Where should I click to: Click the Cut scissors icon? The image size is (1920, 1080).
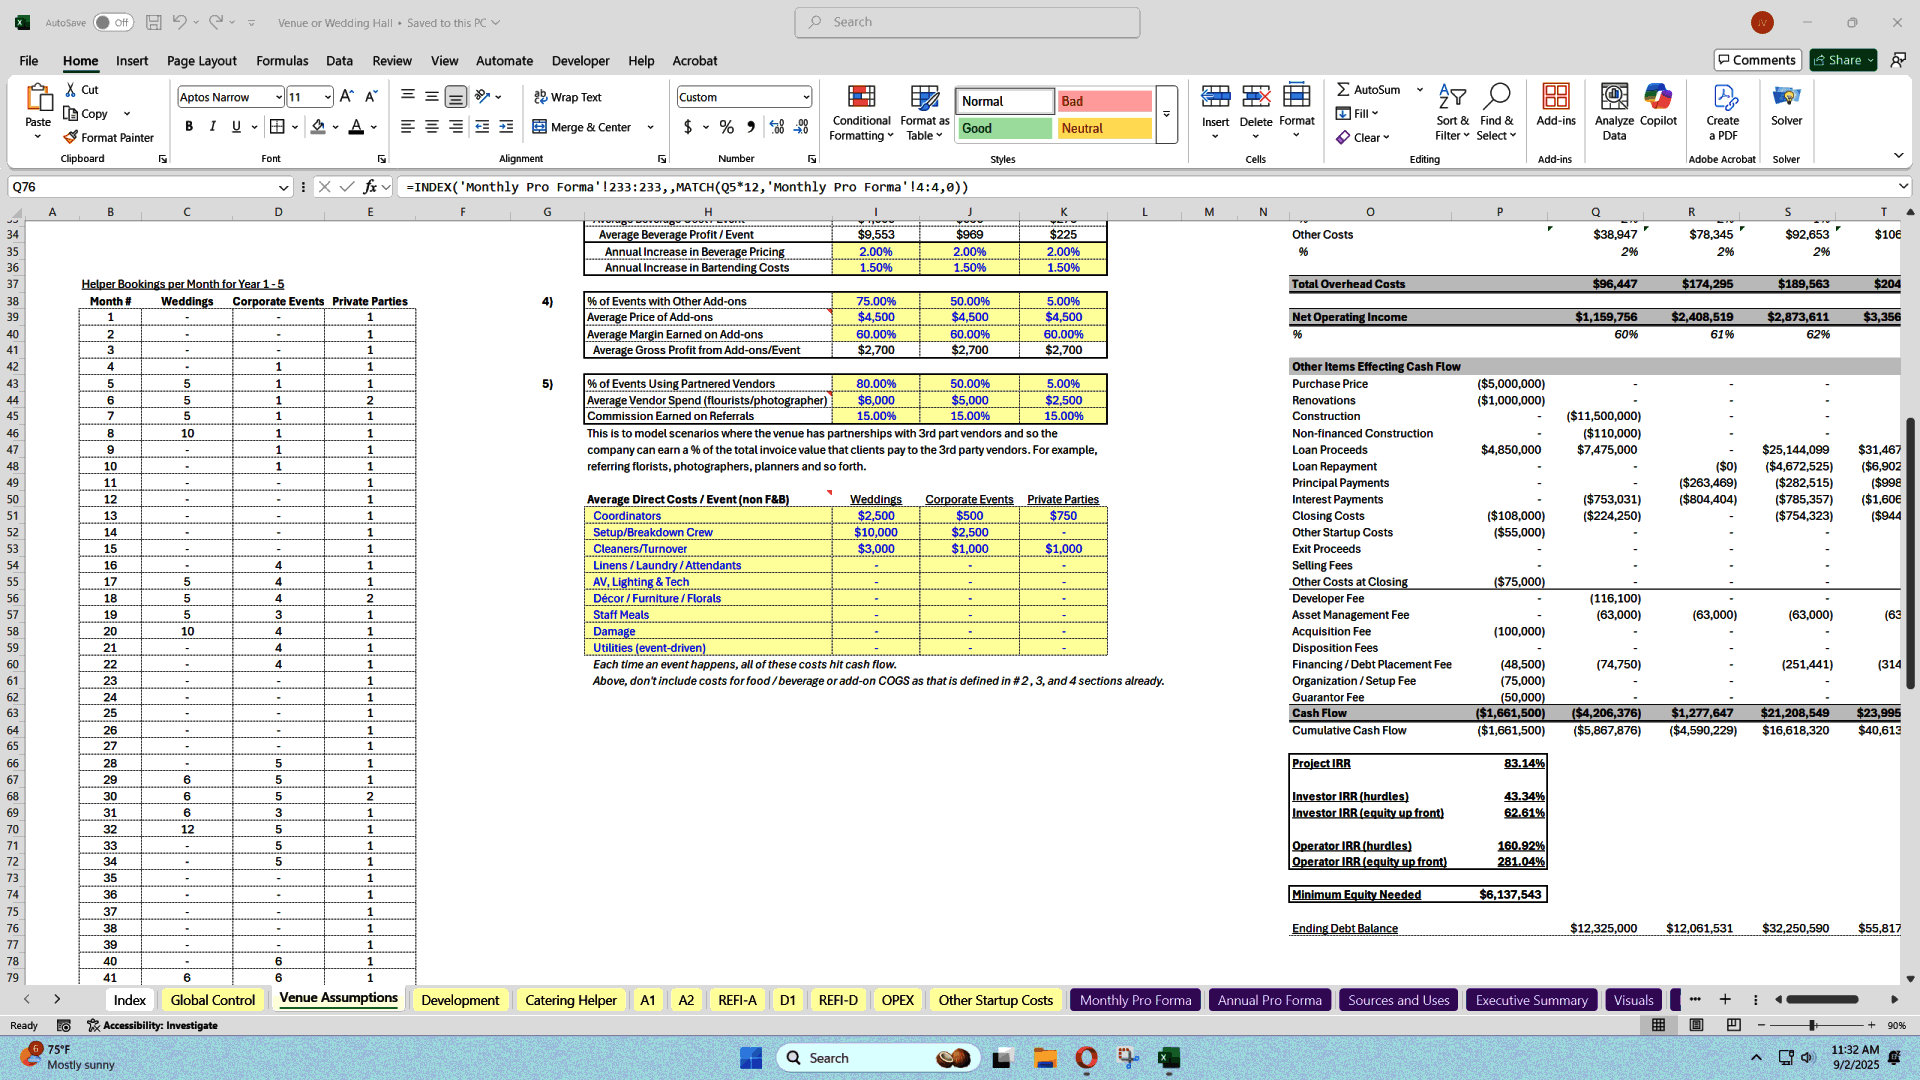click(x=71, y=89)
